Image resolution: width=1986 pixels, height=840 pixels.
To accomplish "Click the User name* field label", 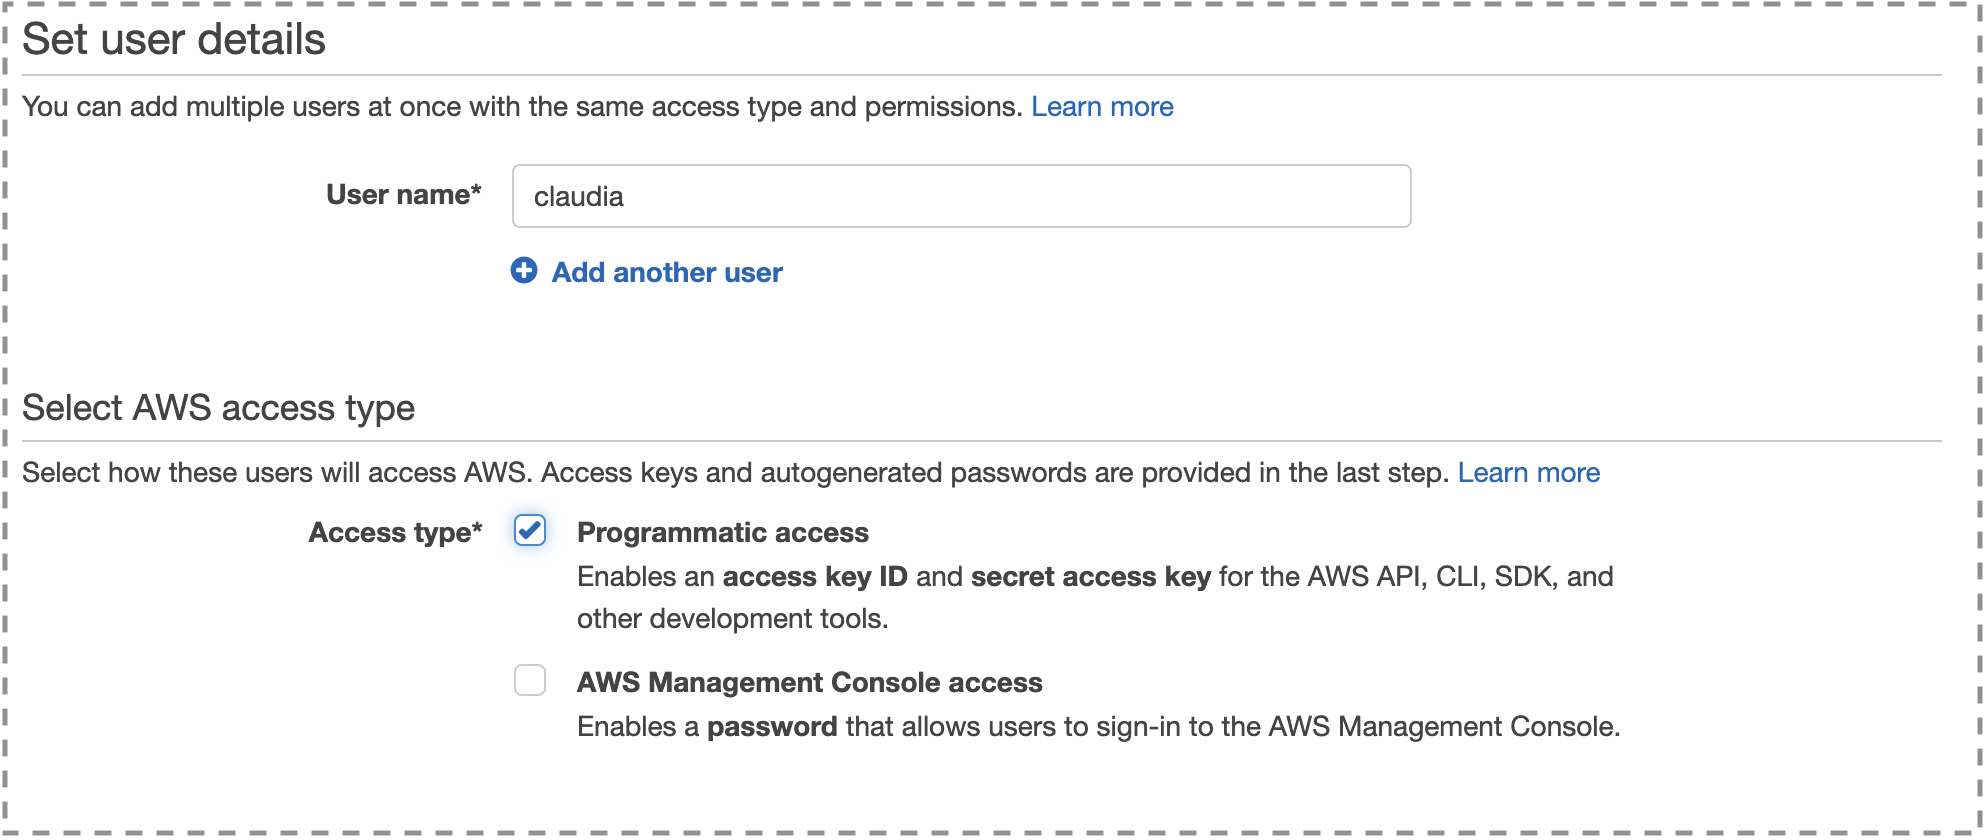I will (403, 194).
